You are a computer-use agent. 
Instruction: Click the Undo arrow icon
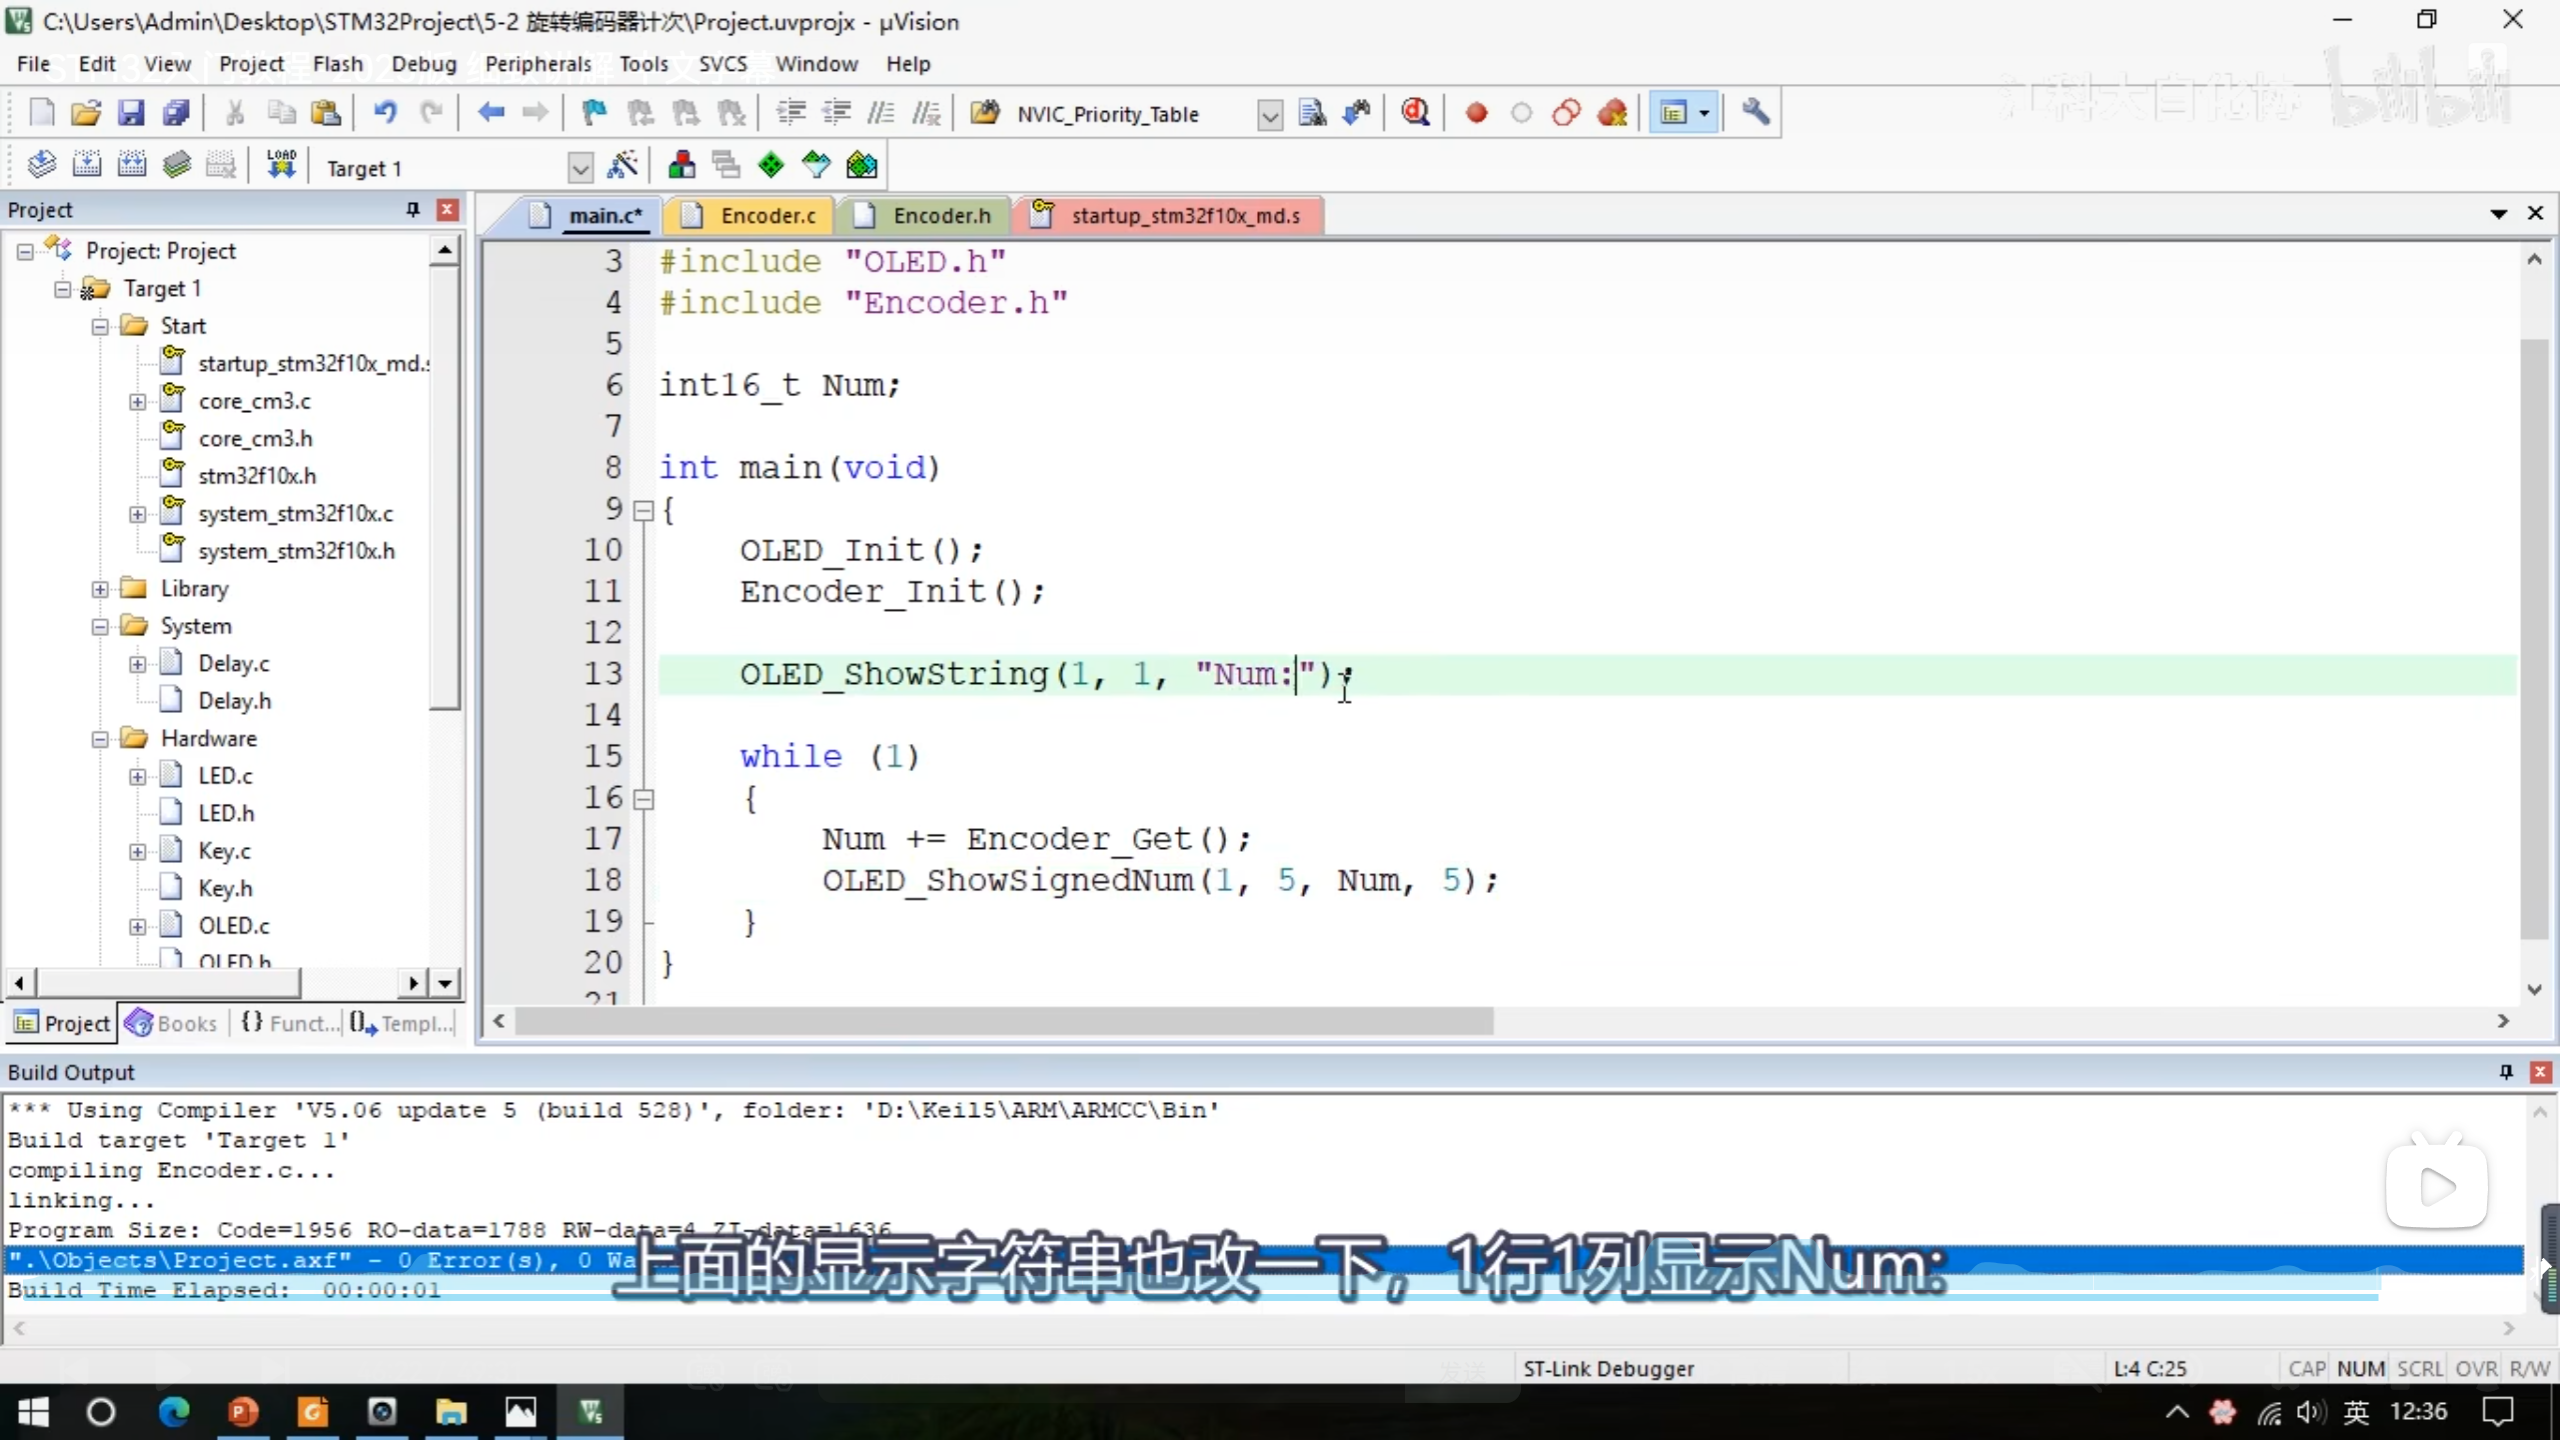(x=385, y=113)
